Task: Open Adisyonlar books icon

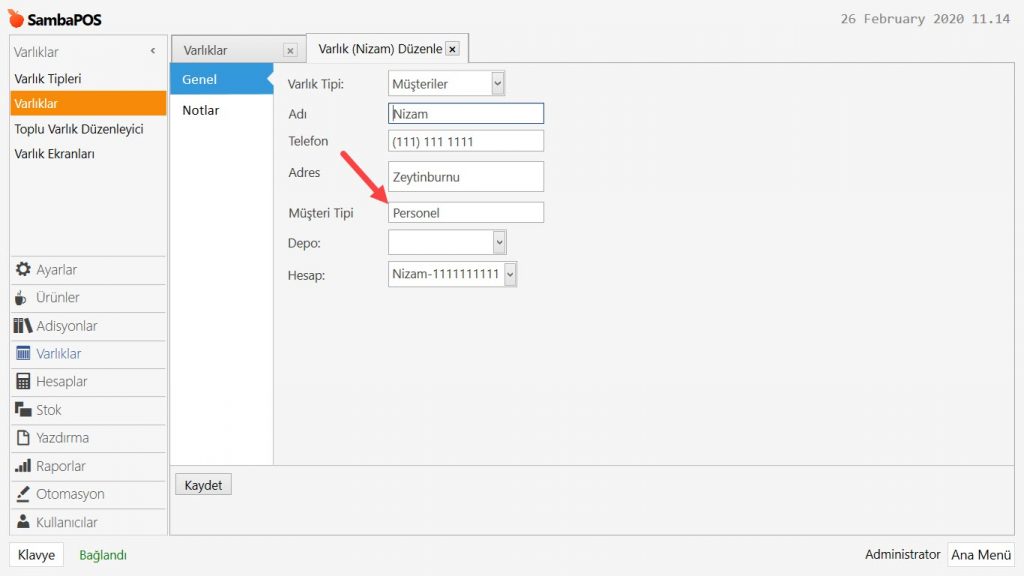Action: tap(23, 326)
